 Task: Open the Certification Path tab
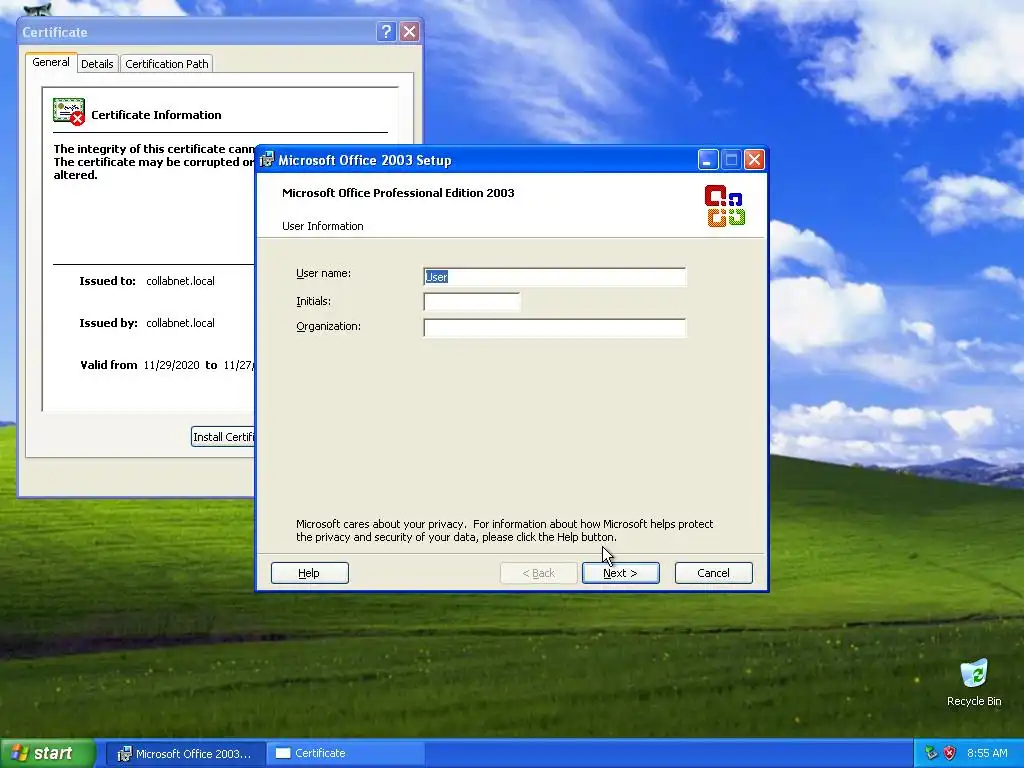[167, 63]
